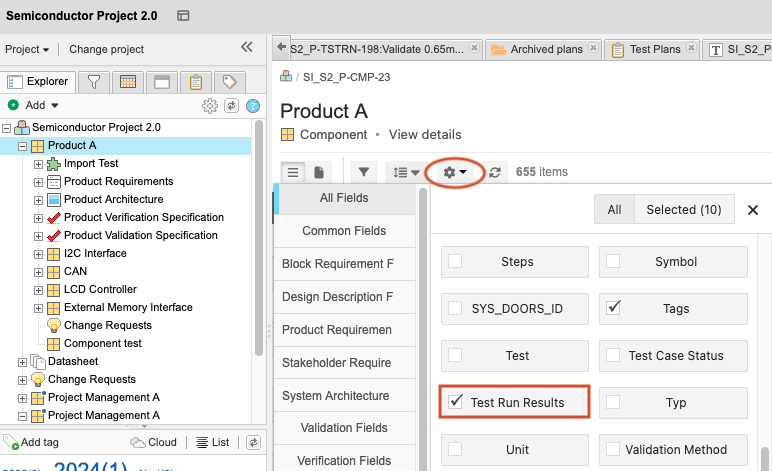
Task: Switch to document view icon
Action: tap(319, 172)
